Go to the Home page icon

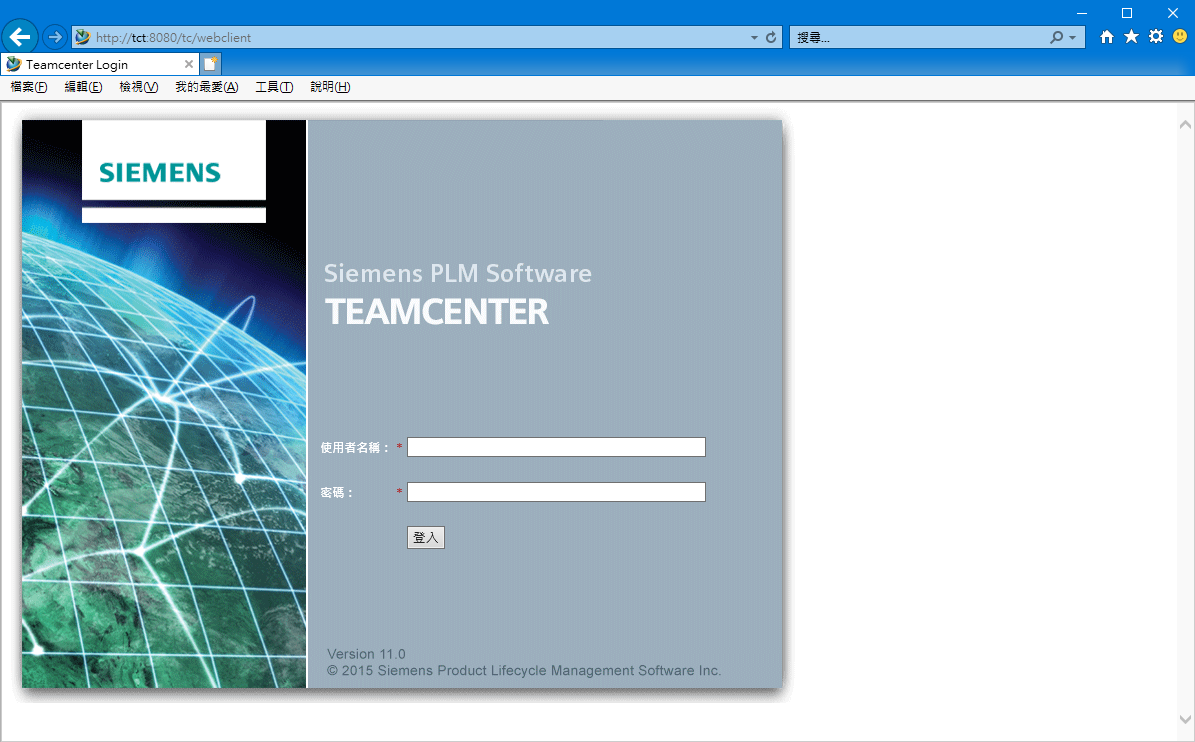pyautogui.click(x=1107, y=37)
